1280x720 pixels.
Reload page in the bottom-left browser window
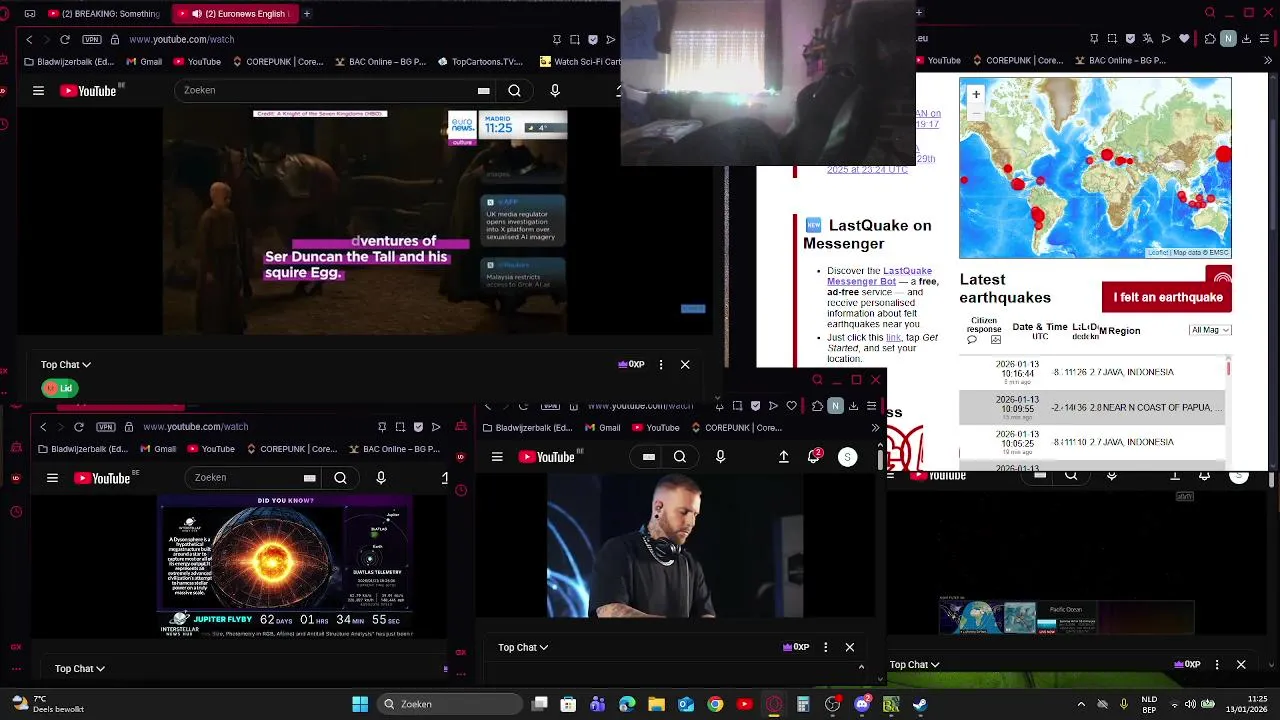tap(79, 427)
